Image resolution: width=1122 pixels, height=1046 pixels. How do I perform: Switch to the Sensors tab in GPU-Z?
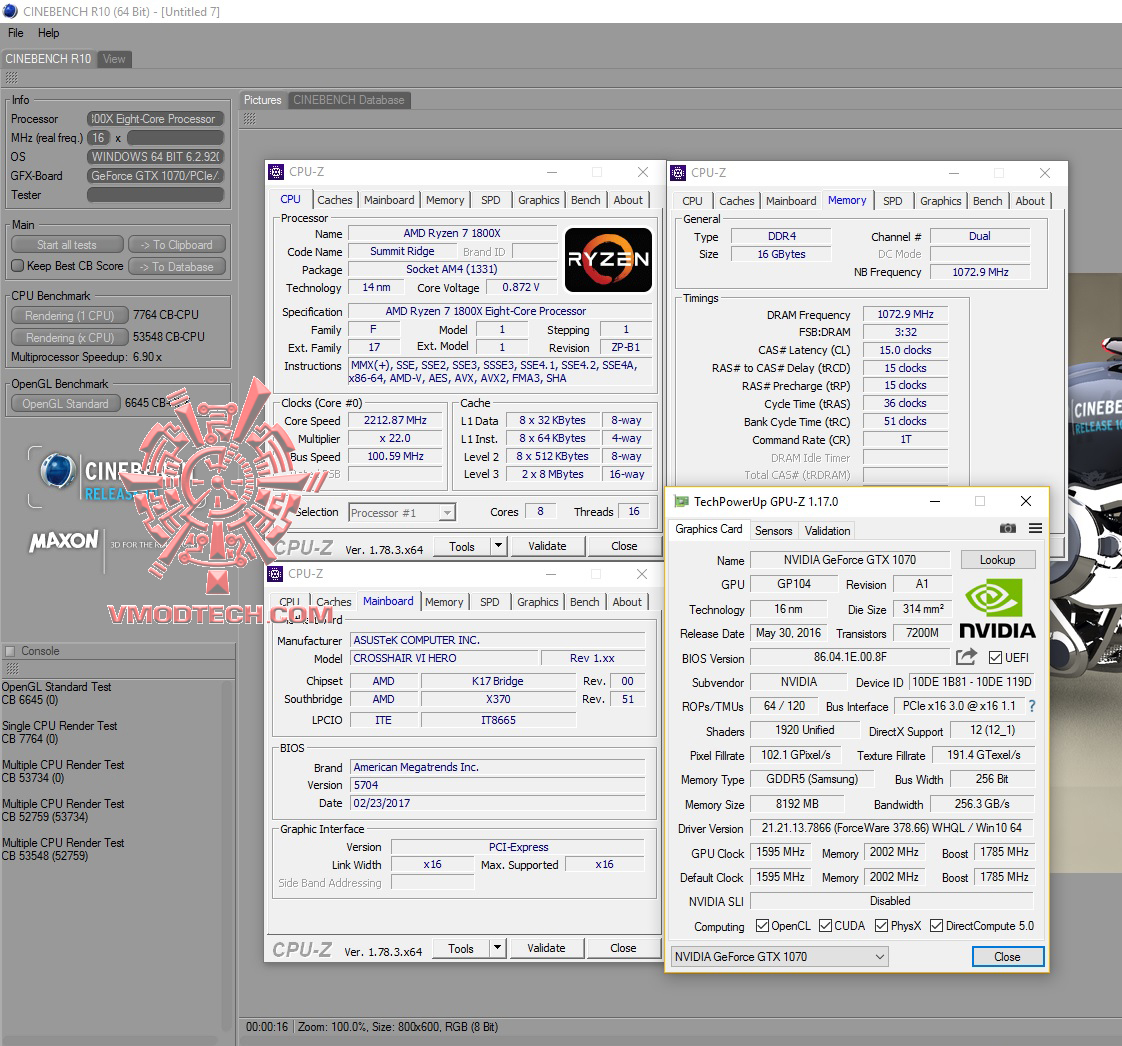[x=772, y=530]
